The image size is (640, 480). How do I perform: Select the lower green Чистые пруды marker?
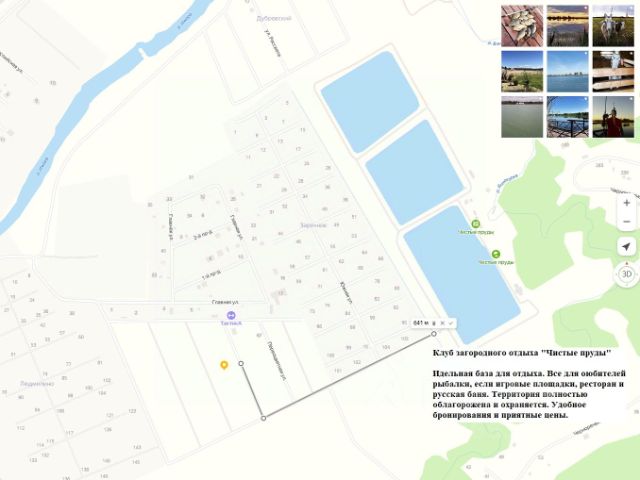point(495,255)
